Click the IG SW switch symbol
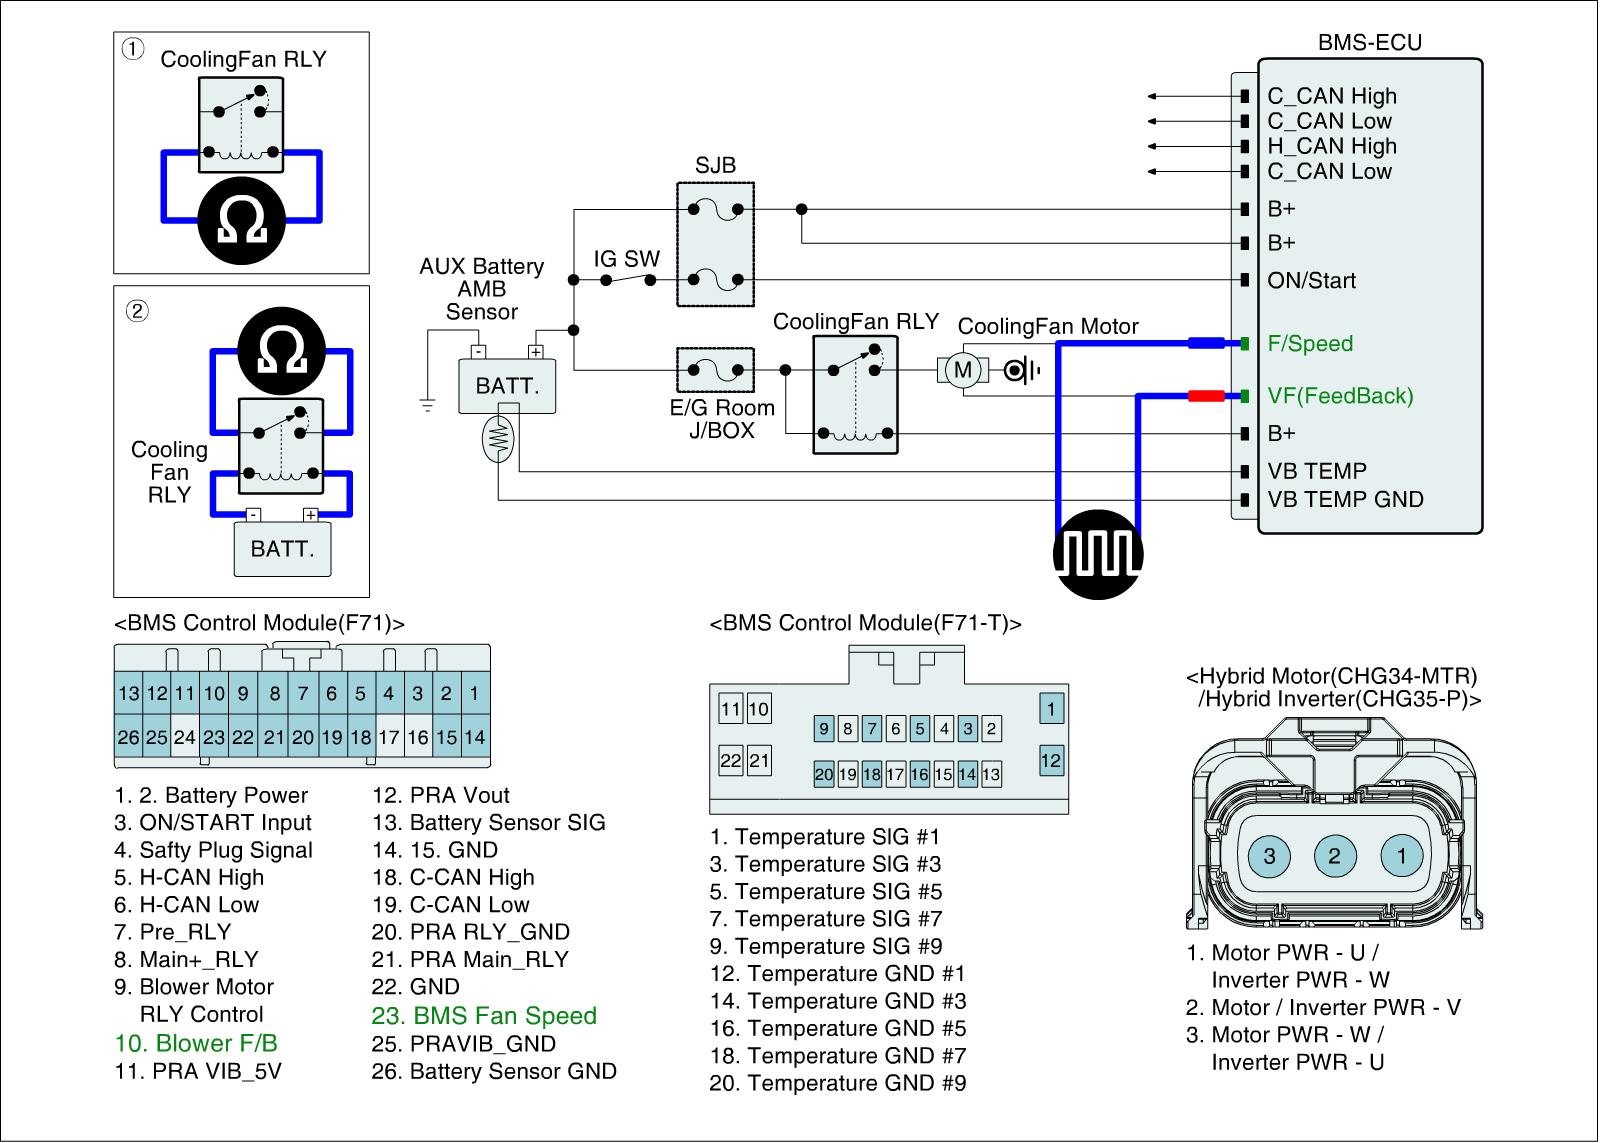1600x1143 pixels. (627, 281)
